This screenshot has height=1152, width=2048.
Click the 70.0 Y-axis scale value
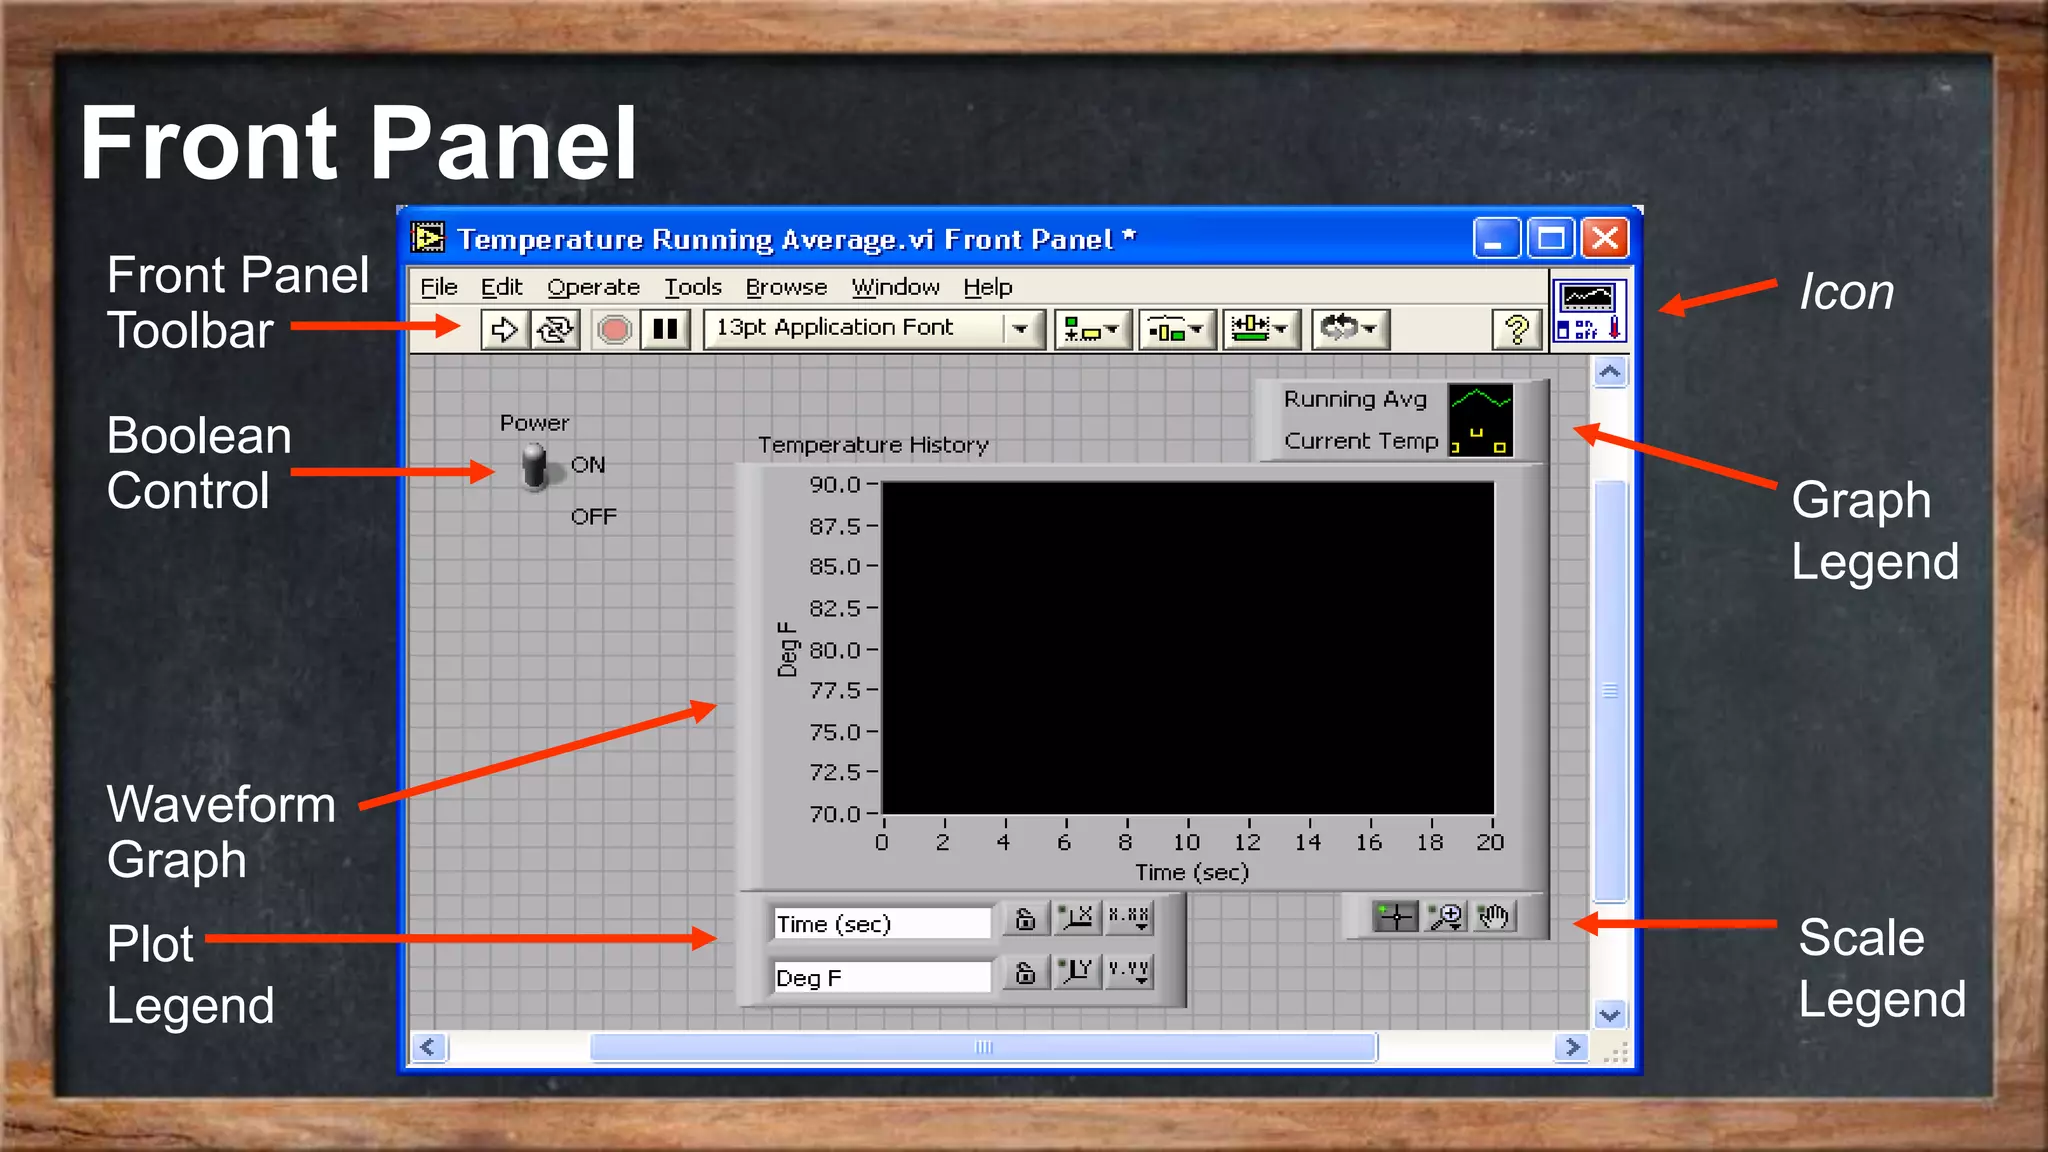pos(835,814)
